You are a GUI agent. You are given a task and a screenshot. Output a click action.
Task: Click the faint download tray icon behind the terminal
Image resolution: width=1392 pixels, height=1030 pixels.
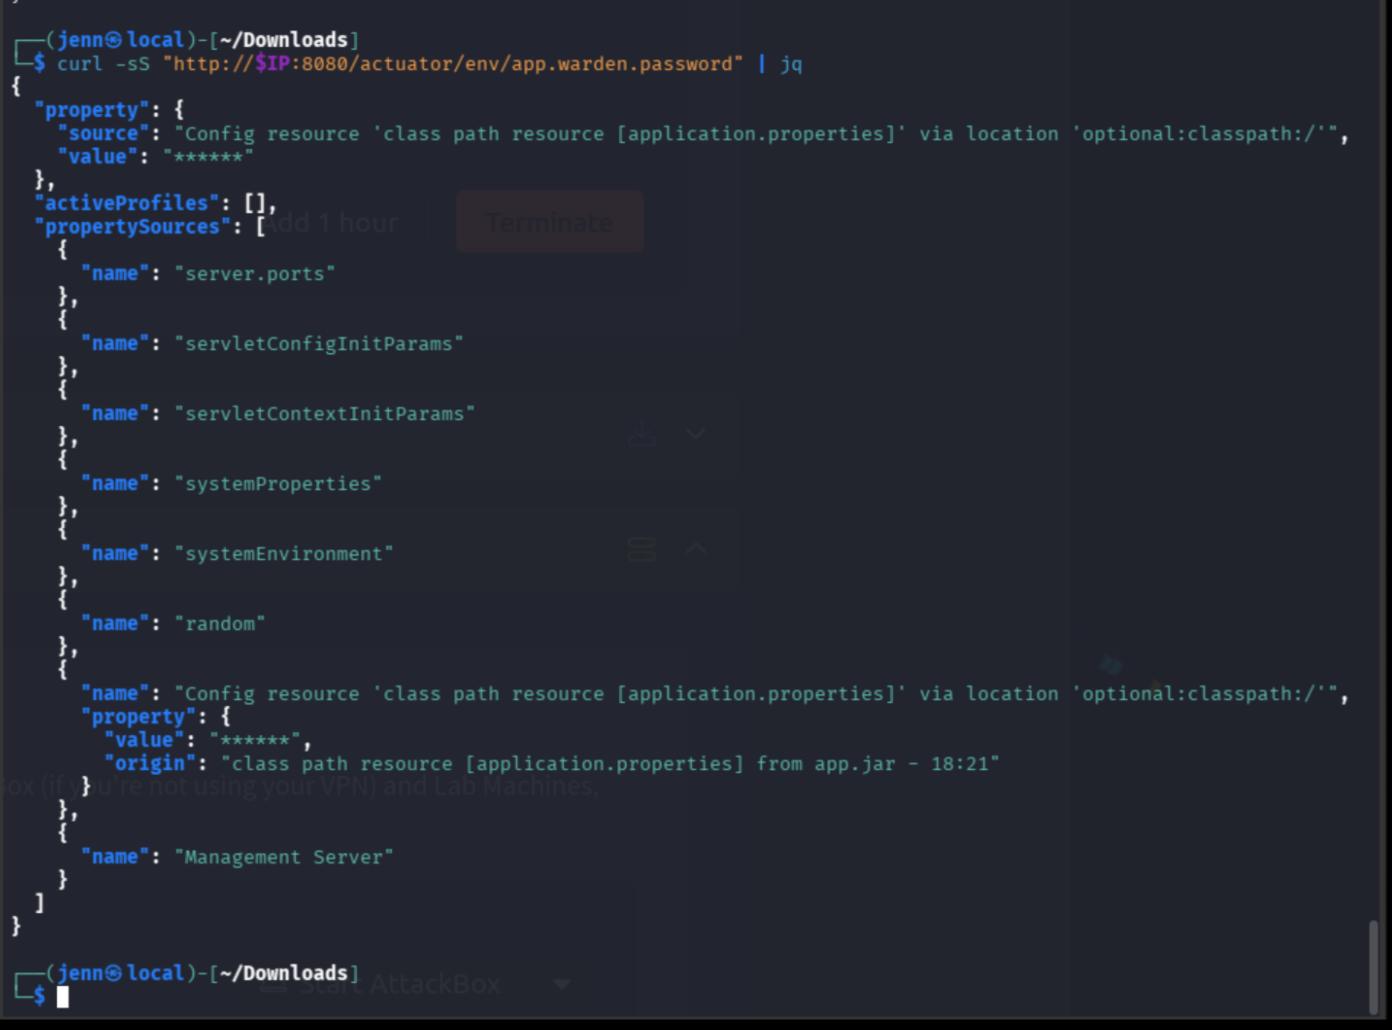642,433
